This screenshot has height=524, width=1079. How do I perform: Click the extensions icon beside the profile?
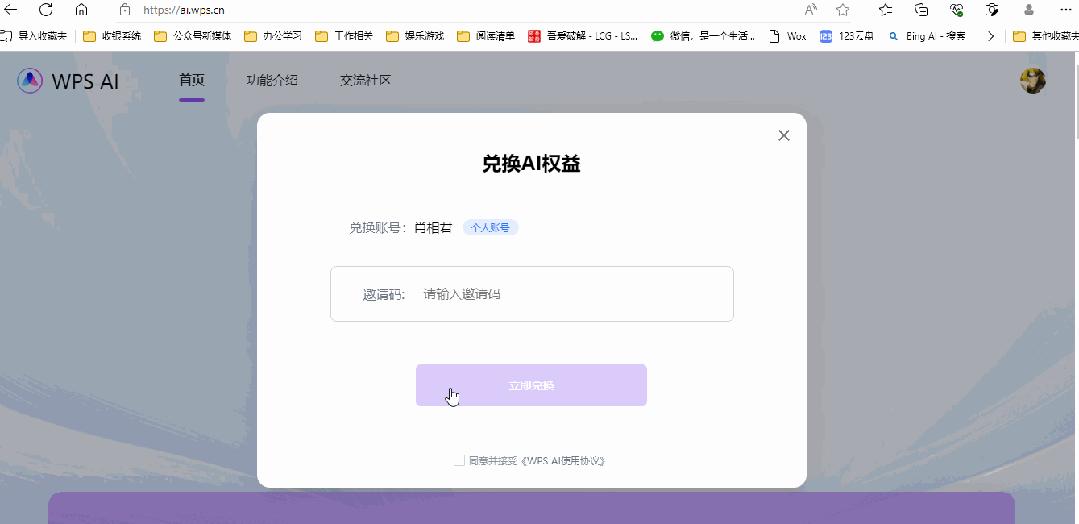992,10
